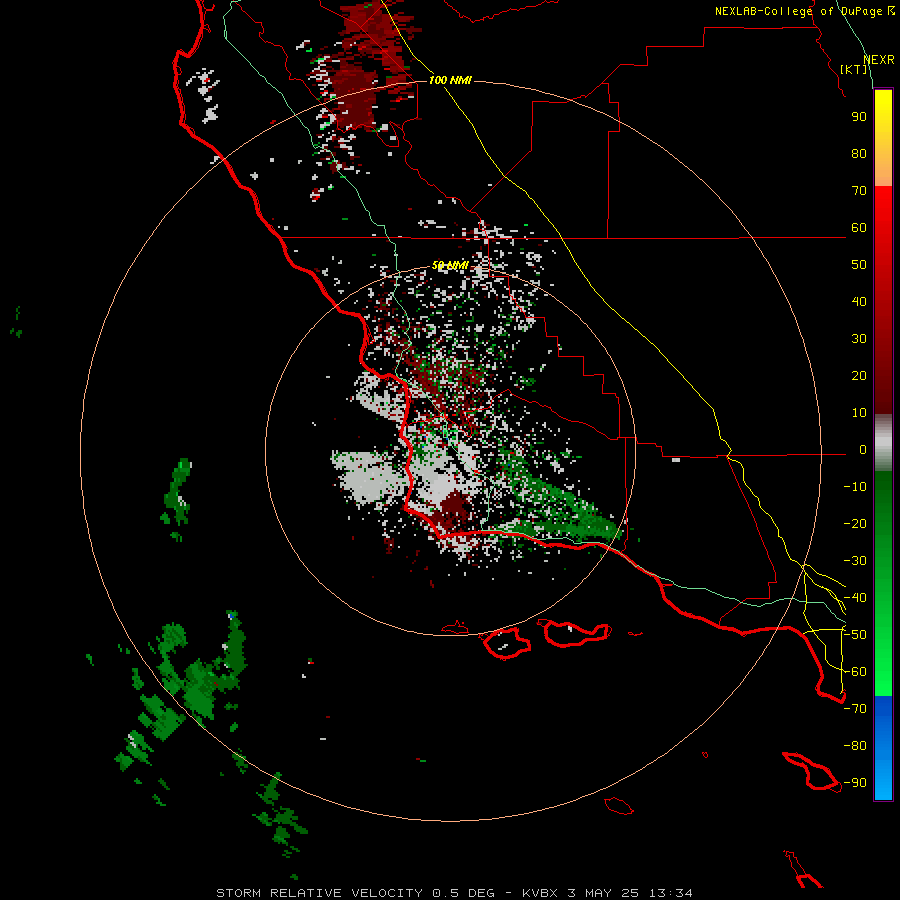Click the NEXR label above the color bar
The image size is (900, 900).
(879, 60)
